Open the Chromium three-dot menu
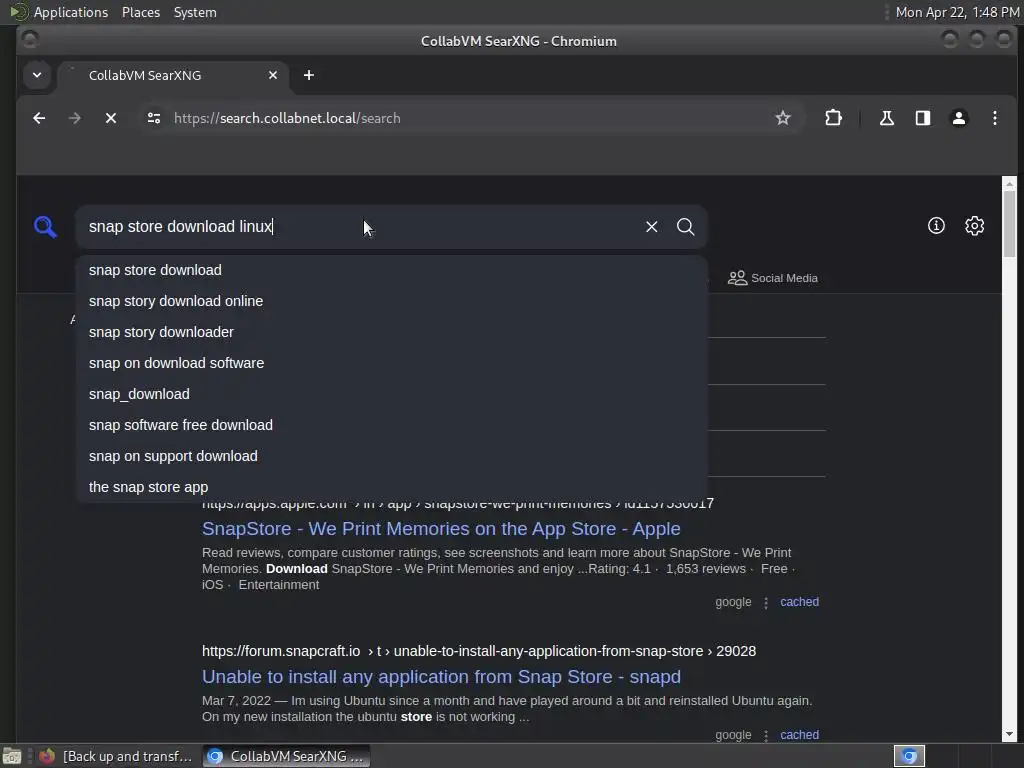Screen dimensions: 1024x768 pyautogui.click(x=995, y=118)
